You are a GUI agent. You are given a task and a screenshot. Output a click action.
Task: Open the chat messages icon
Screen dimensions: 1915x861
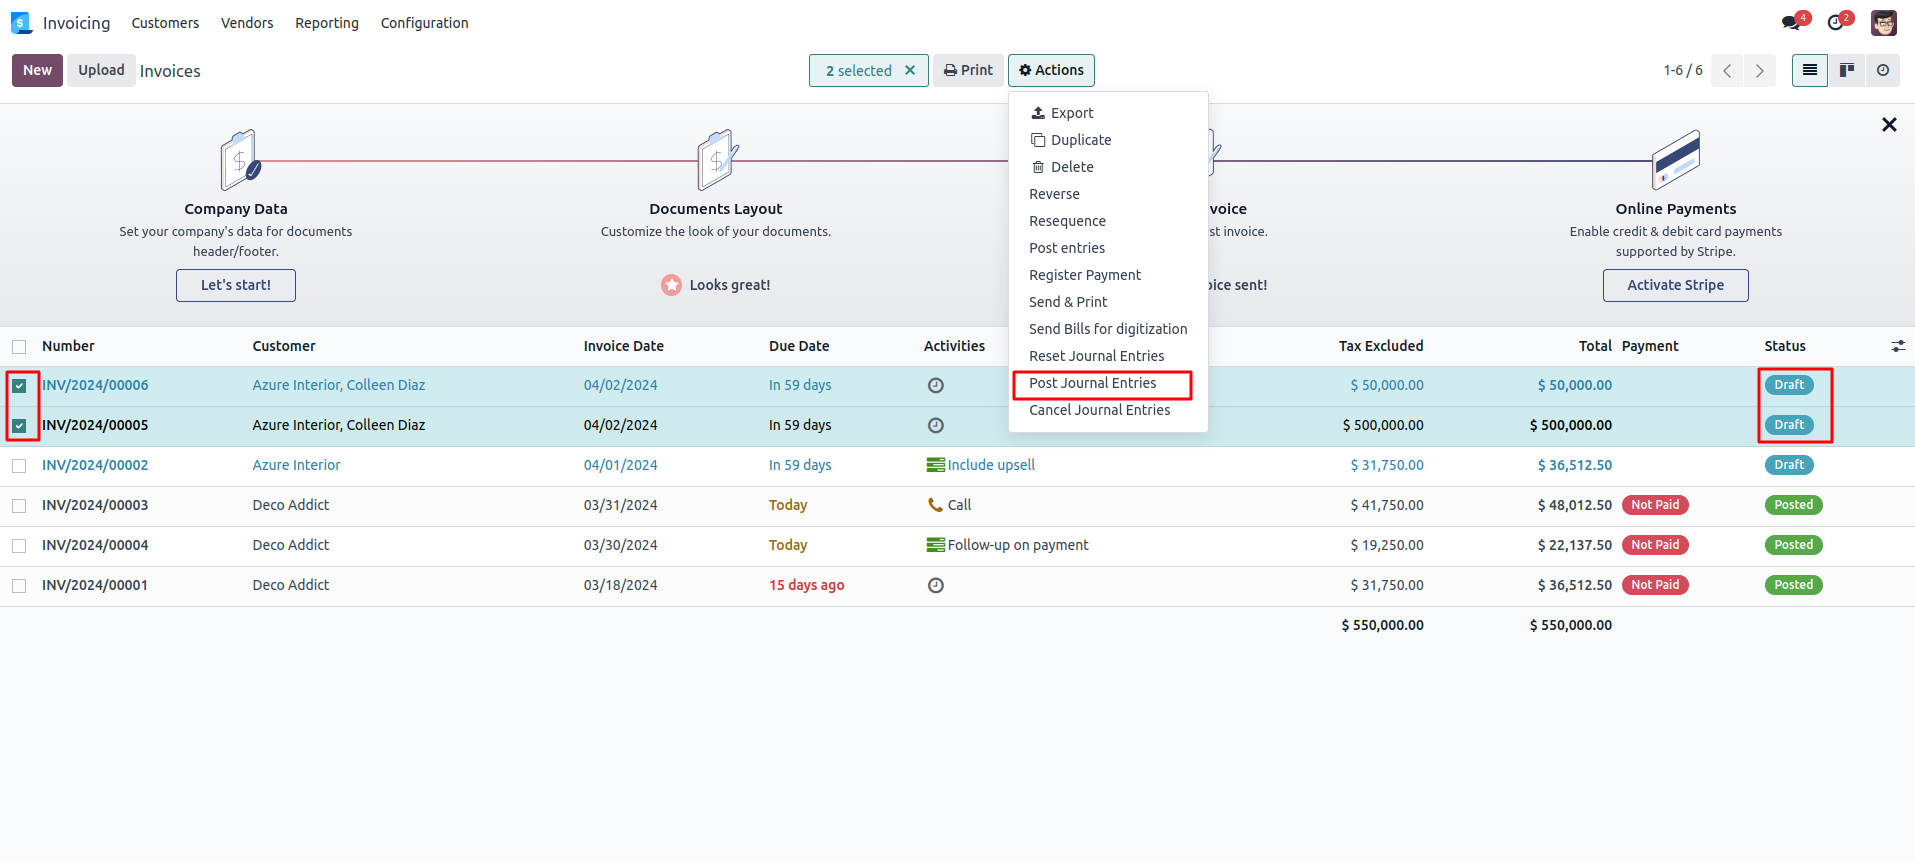point(1791,22)
